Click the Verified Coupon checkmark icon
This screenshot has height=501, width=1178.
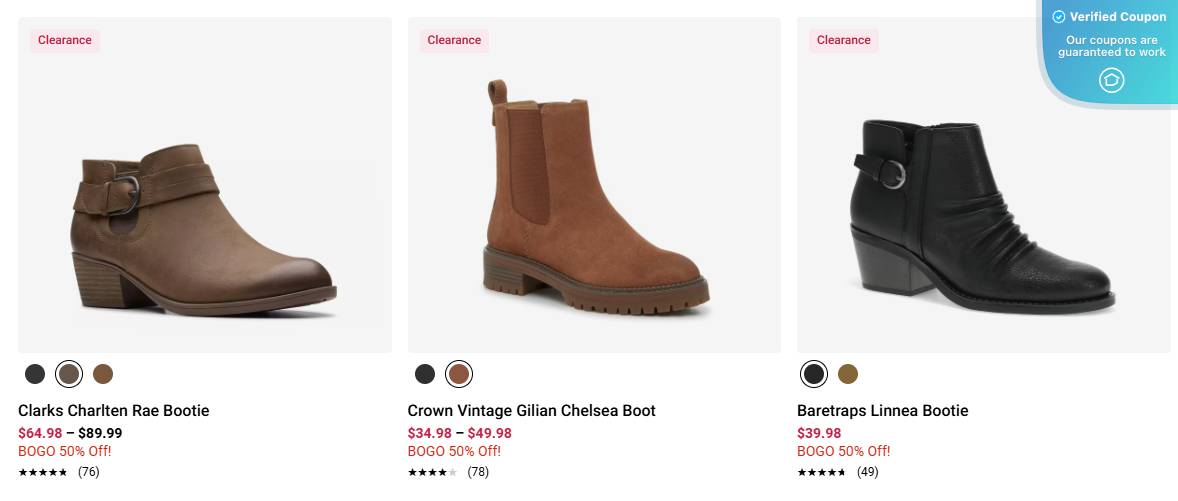[x=1059, y=17]
